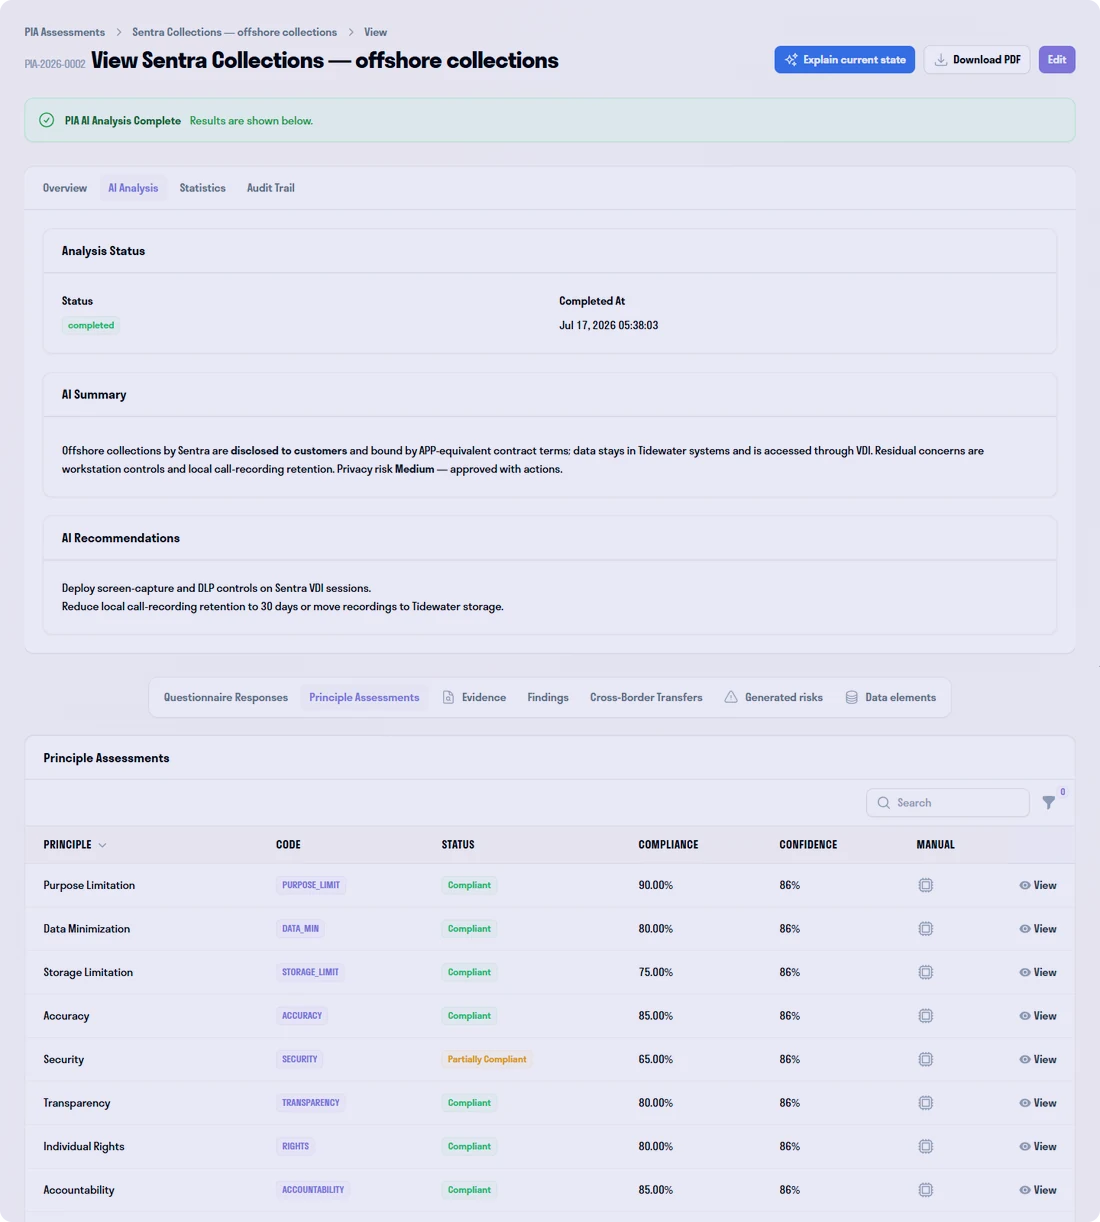View the Data Minimization assessment
Viewport: 1100px width, 1222px height.
coord(1038,929)
